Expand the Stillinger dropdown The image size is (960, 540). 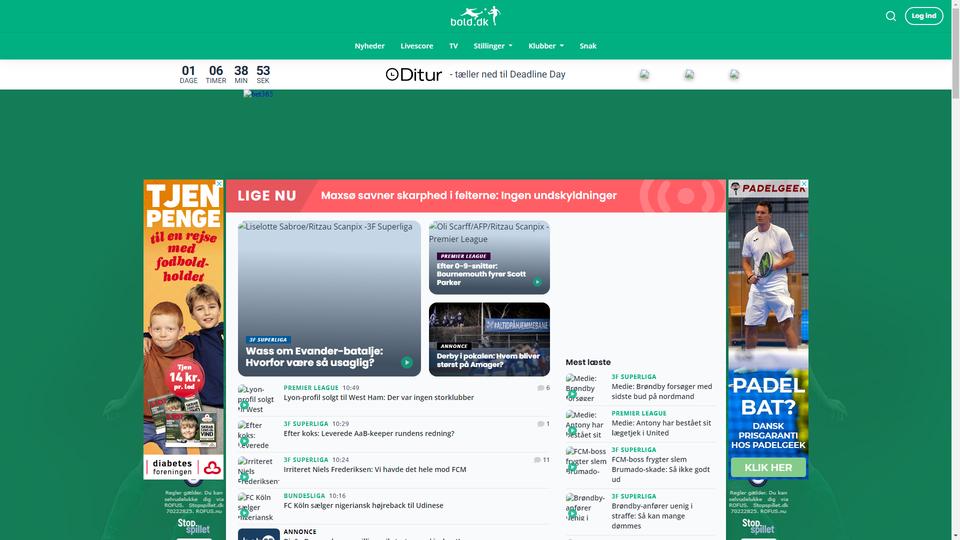[493, 46]
